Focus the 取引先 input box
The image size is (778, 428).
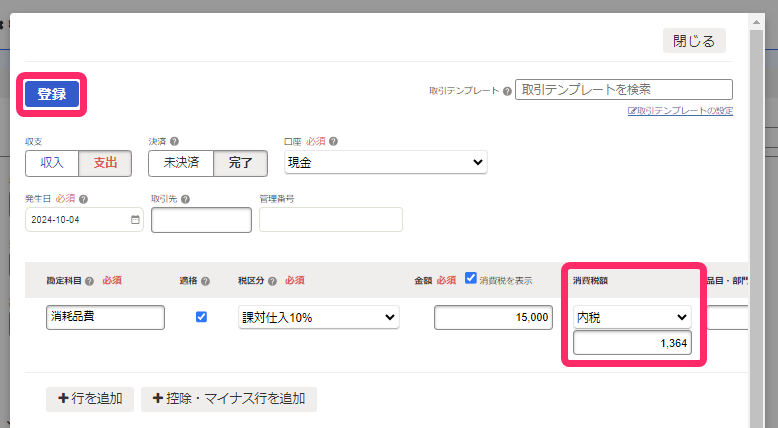201,220
